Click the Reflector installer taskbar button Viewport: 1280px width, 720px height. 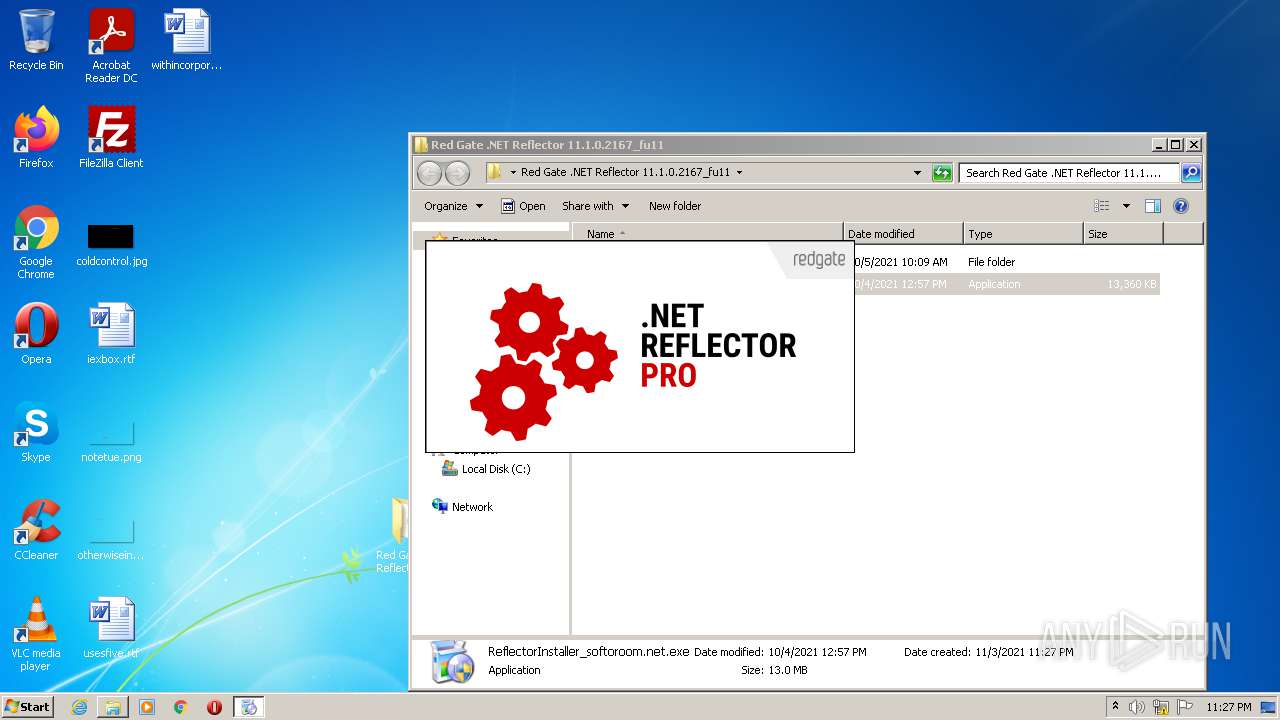point(249,707)
